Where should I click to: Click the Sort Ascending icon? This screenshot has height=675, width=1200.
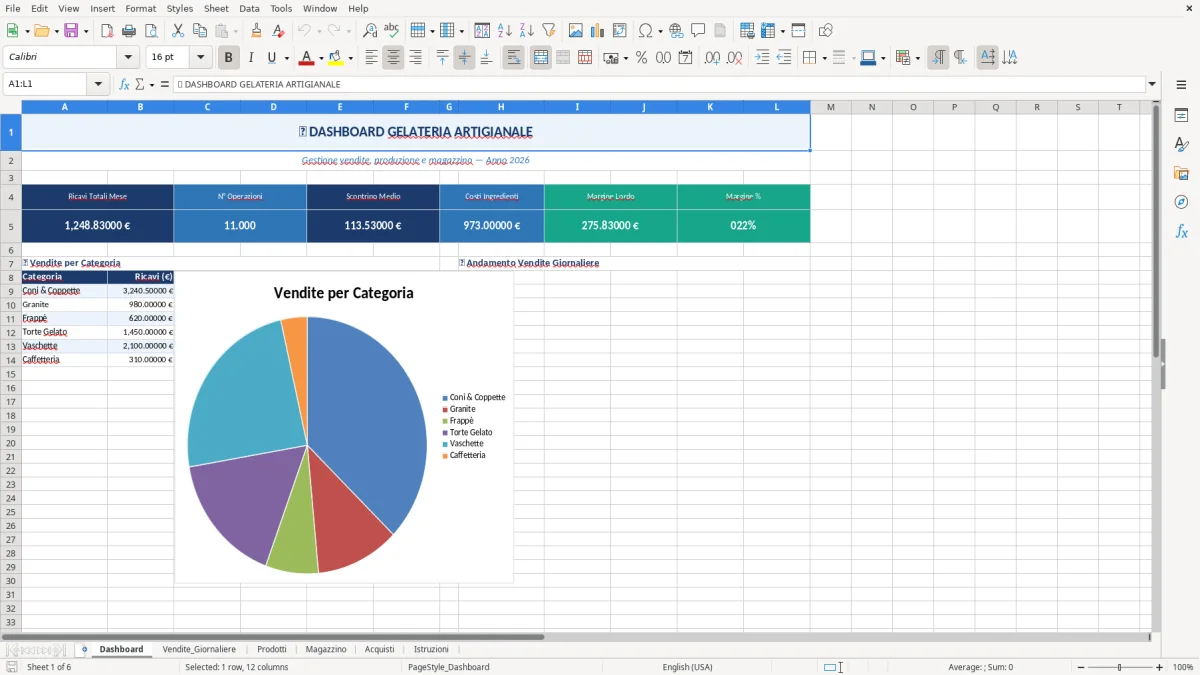click(x=504, y=31)
